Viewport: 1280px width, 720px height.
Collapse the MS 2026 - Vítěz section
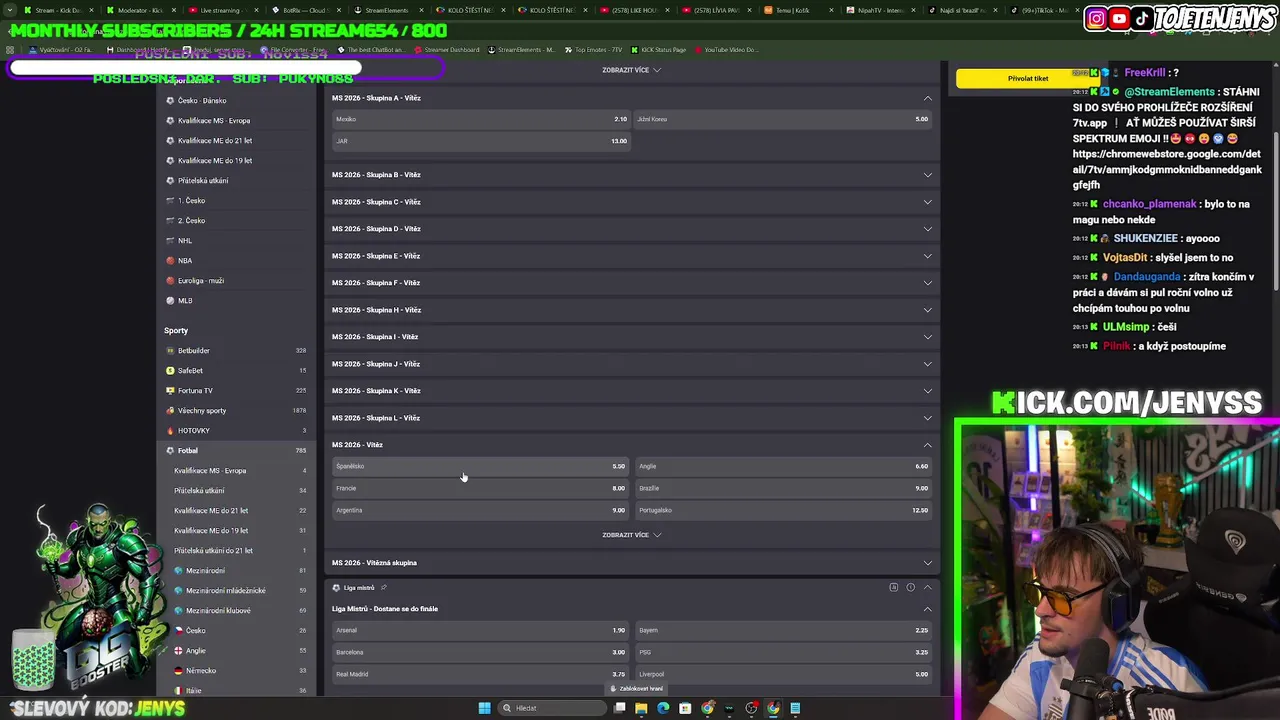coord(928,445)
